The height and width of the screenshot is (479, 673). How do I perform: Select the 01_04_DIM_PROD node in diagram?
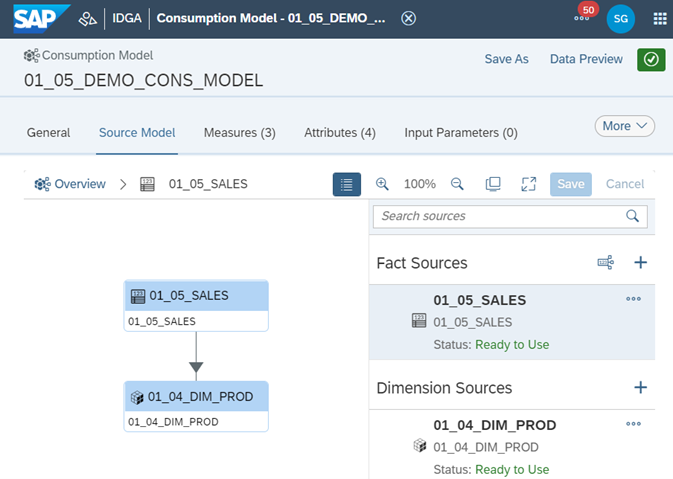click(197, 397)
